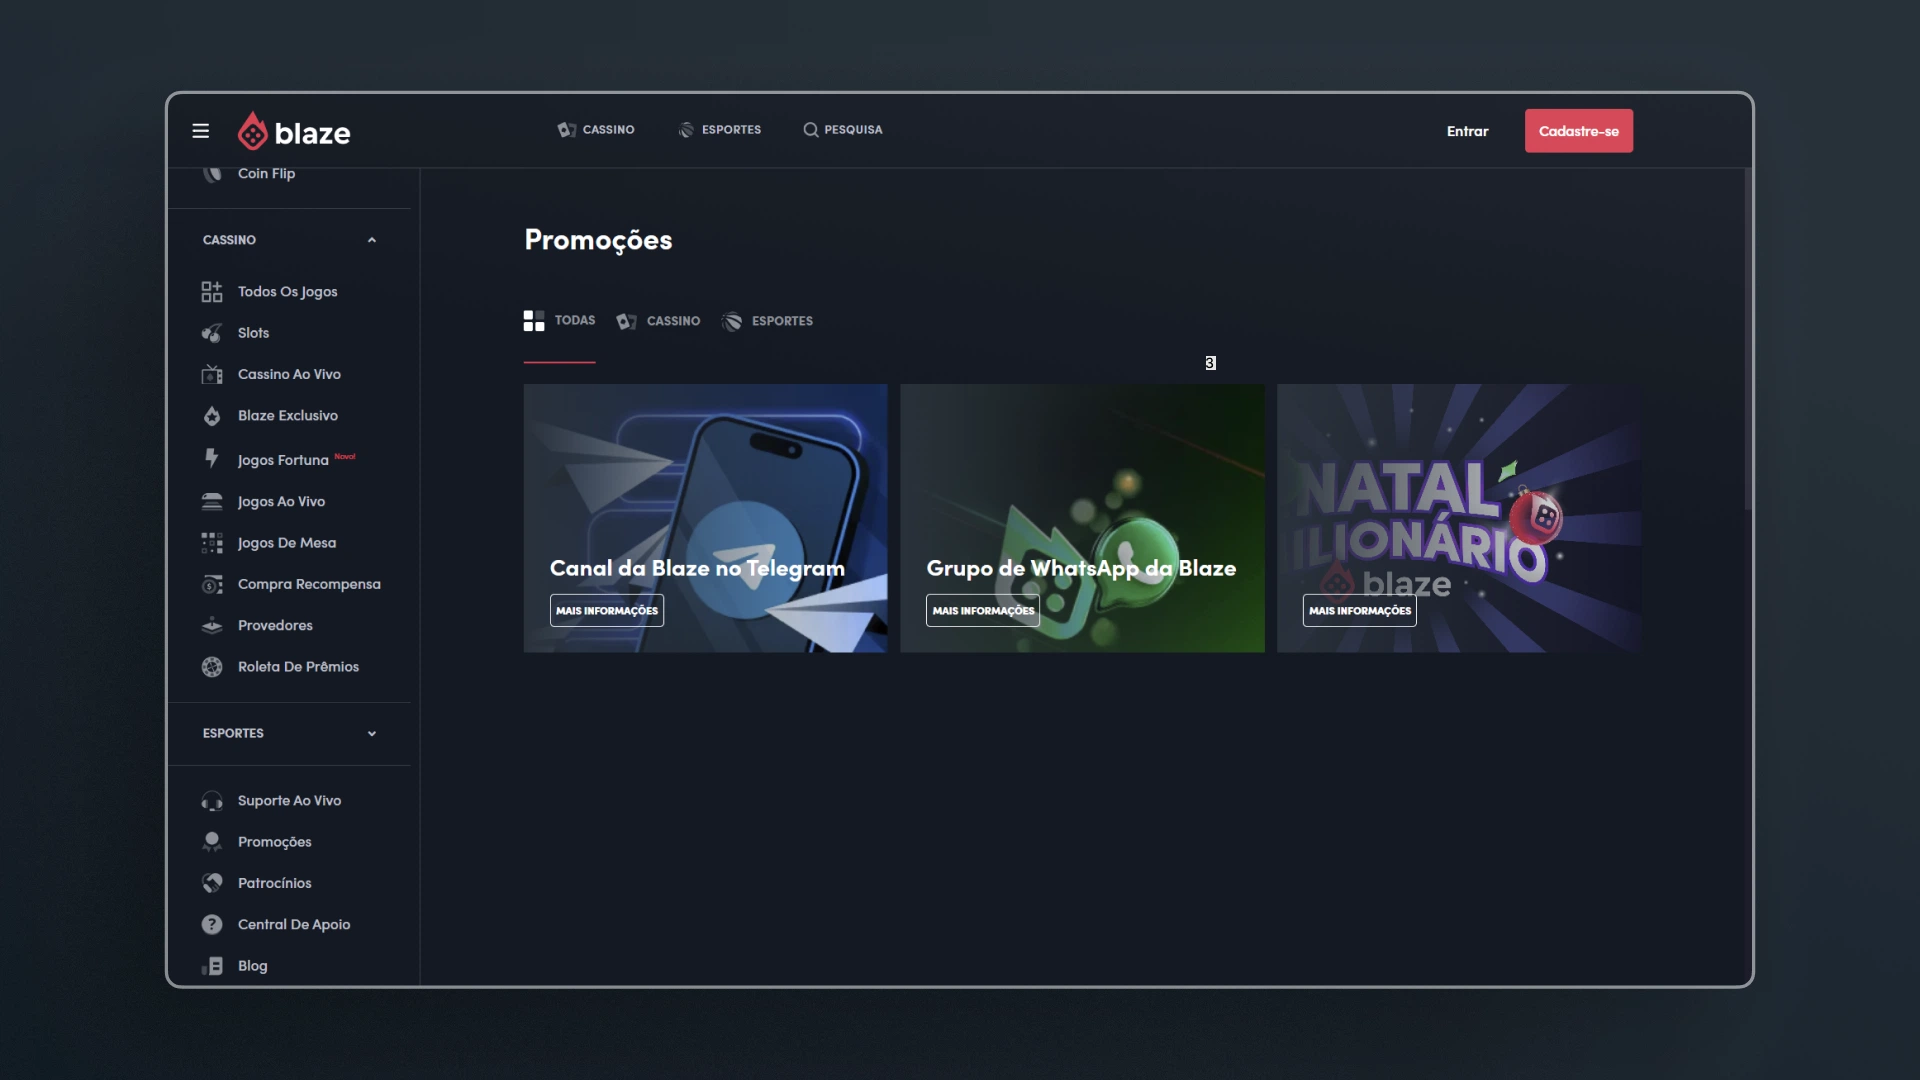Open Provedores link text
This screenshot has height=1080, width=1920.
point(275,626)
